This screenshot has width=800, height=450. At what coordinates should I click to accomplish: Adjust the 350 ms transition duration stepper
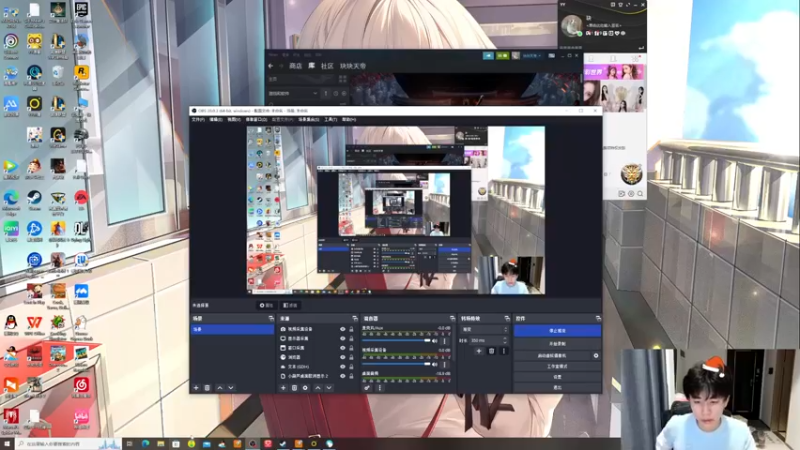pos(505,340)
